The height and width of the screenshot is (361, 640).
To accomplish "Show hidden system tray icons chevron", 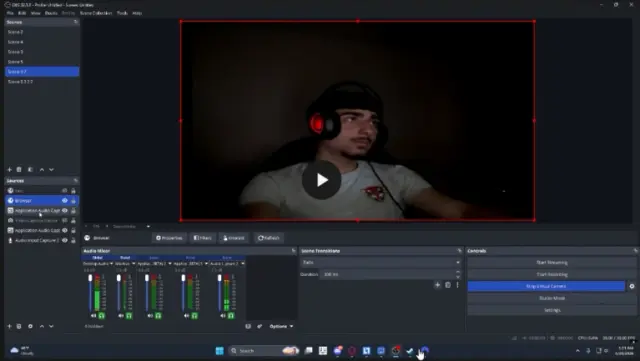I will coord(578,350).
